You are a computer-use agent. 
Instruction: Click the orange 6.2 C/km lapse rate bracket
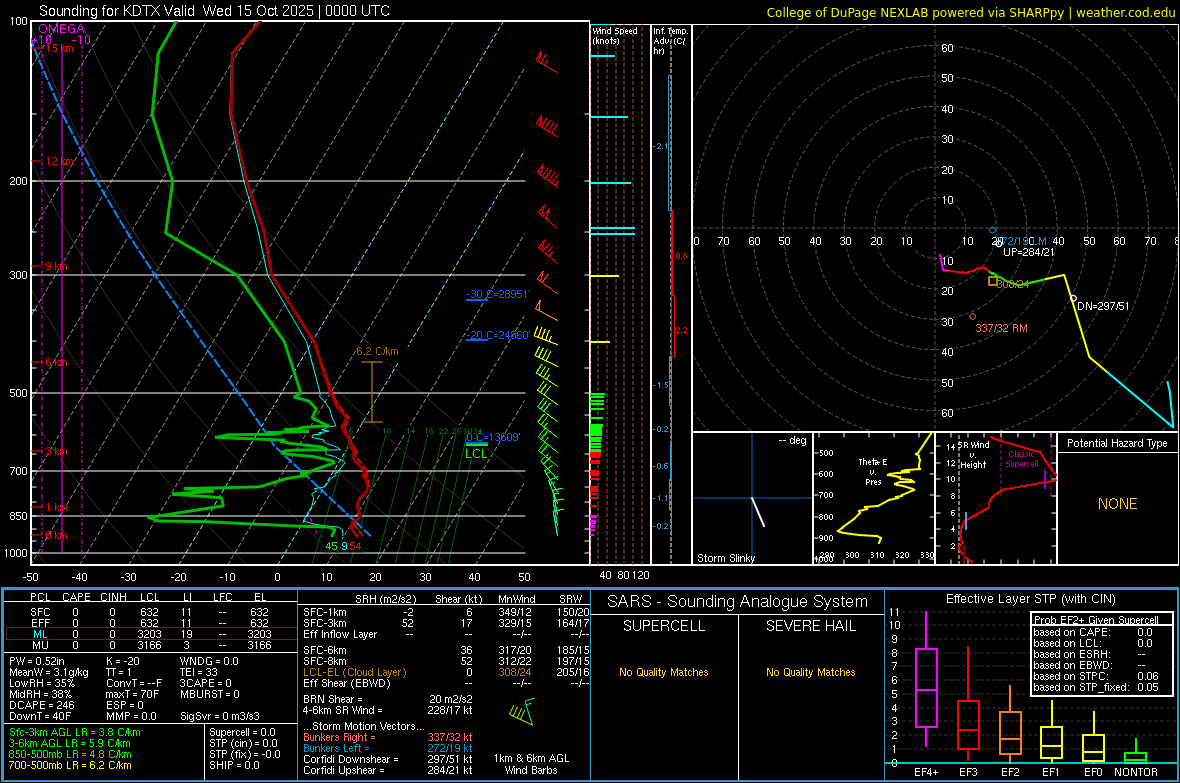point(372,392)
